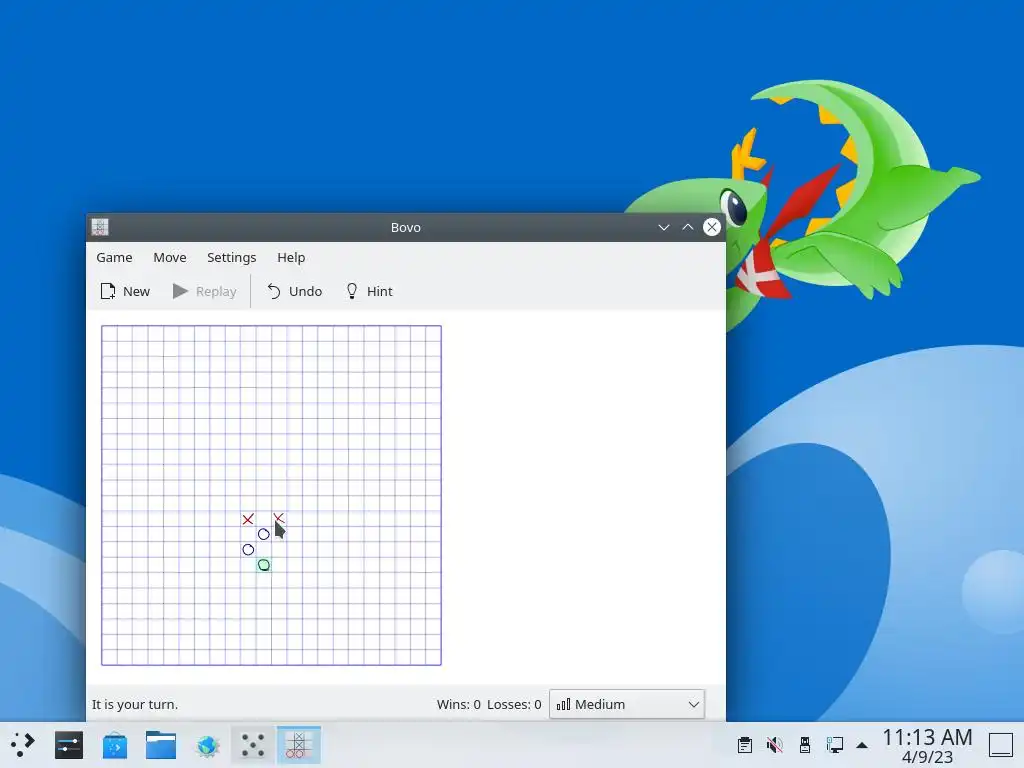
Task: Click the 'Wins: 0' status entry
Action: click(458, 704)
